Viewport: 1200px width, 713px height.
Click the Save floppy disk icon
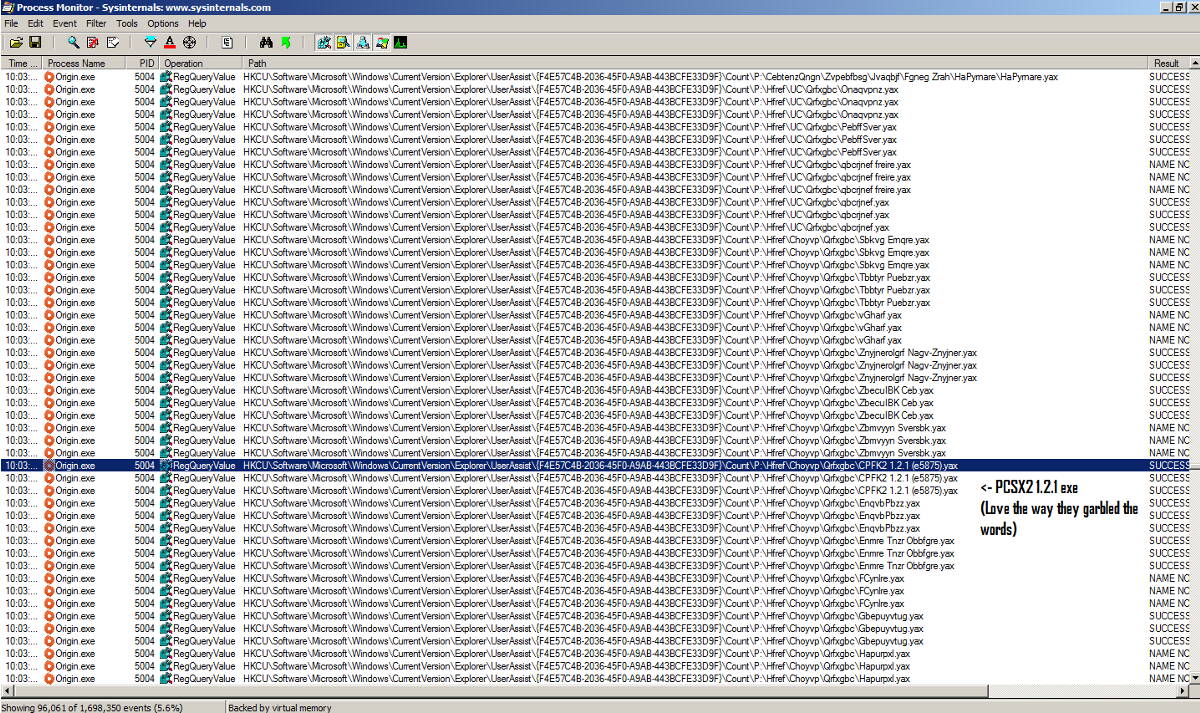tap(35, 42)
